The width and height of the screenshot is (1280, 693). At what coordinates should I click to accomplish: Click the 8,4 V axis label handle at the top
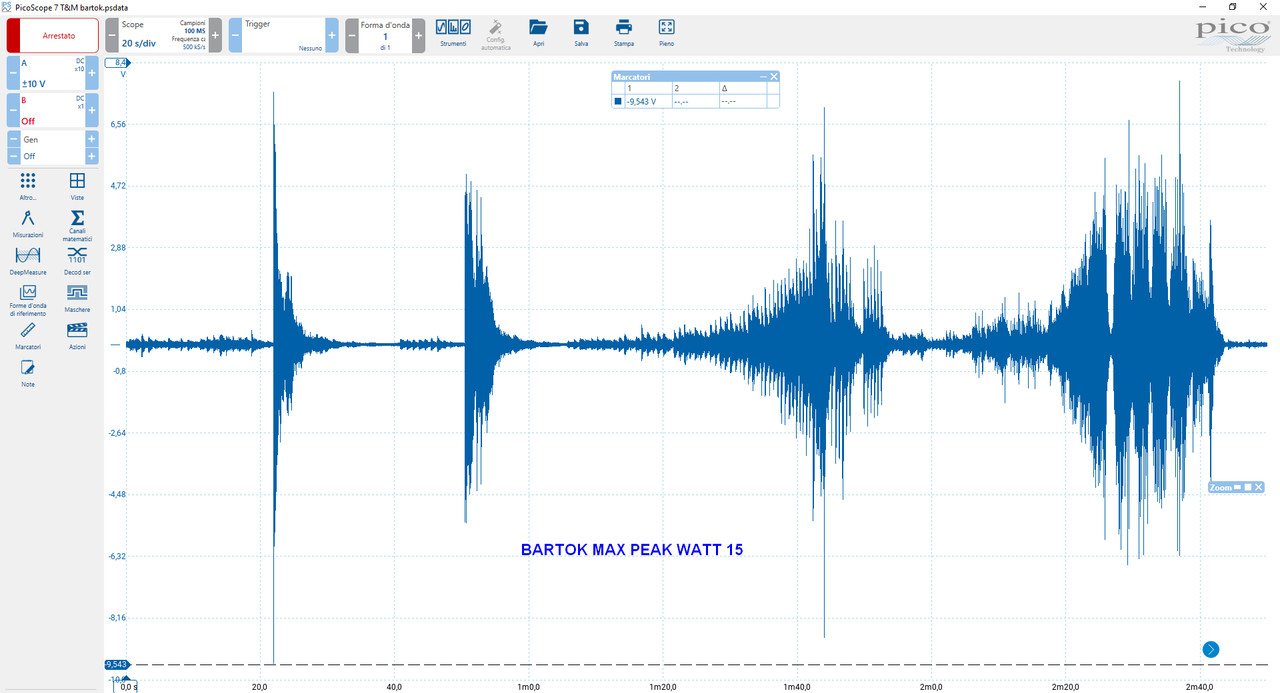coord(116,62)
